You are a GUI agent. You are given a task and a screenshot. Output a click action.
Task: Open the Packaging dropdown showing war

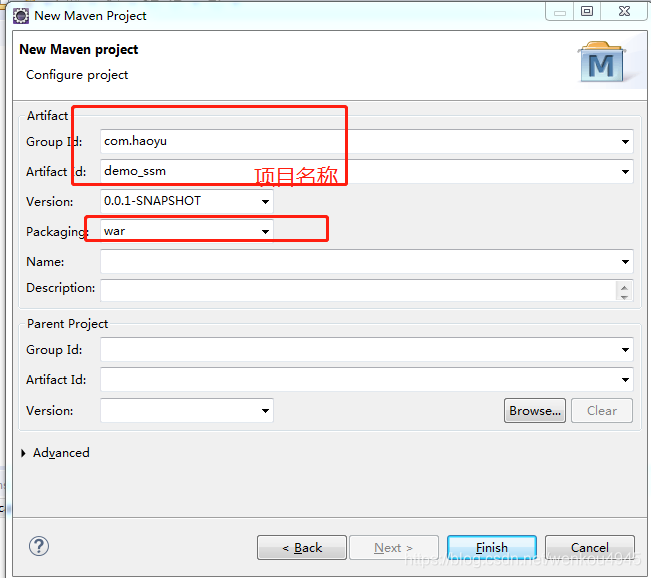tap(265, 232)
